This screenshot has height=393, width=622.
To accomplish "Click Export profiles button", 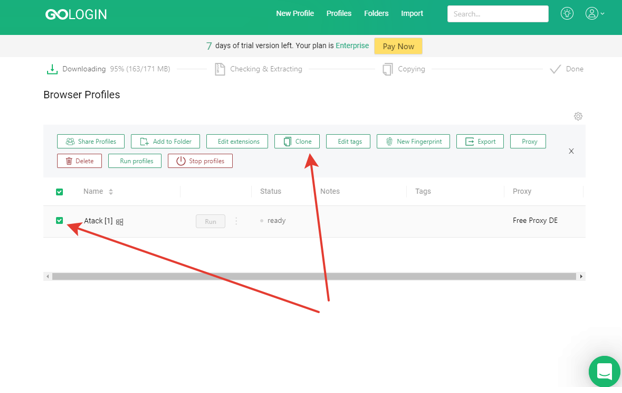I will (480, 142).
